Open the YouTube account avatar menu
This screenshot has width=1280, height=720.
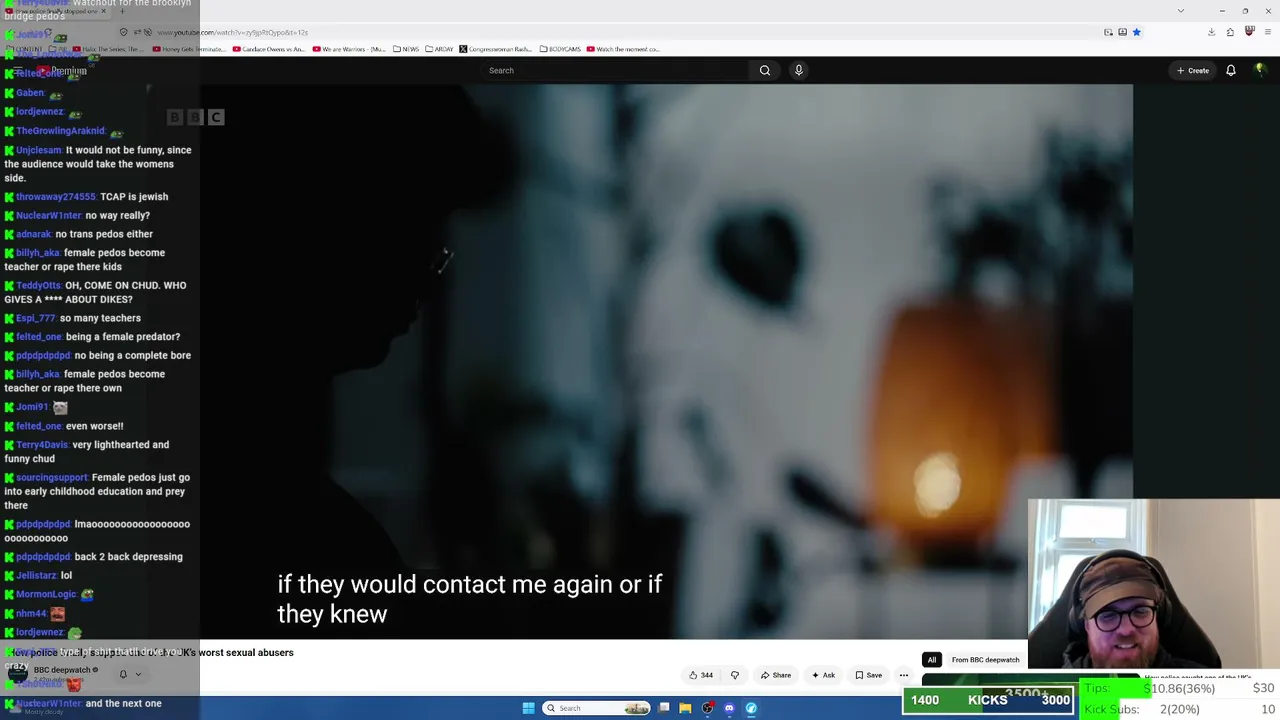pos(1260,70)
